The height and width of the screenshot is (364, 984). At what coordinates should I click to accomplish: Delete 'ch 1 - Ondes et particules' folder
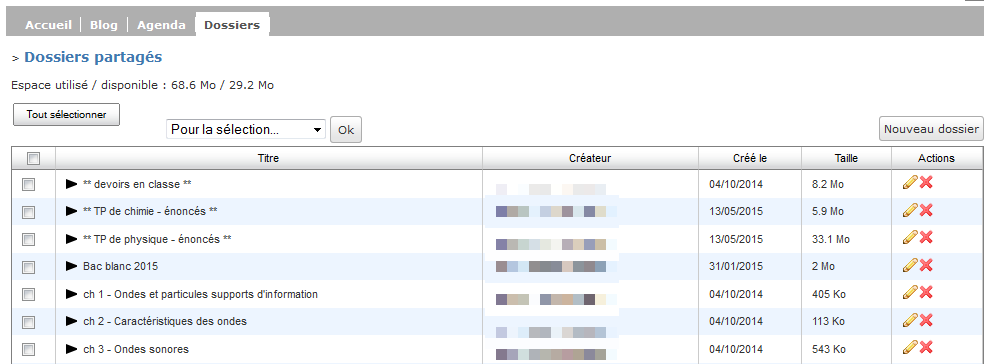[x=926, y=292]
